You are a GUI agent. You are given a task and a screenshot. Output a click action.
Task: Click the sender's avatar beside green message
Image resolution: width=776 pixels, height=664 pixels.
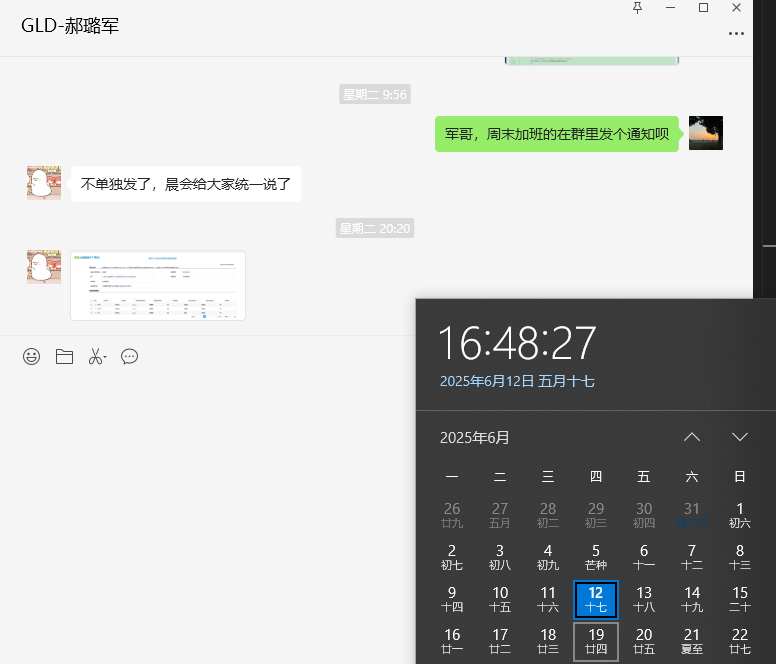click(705, 133)
